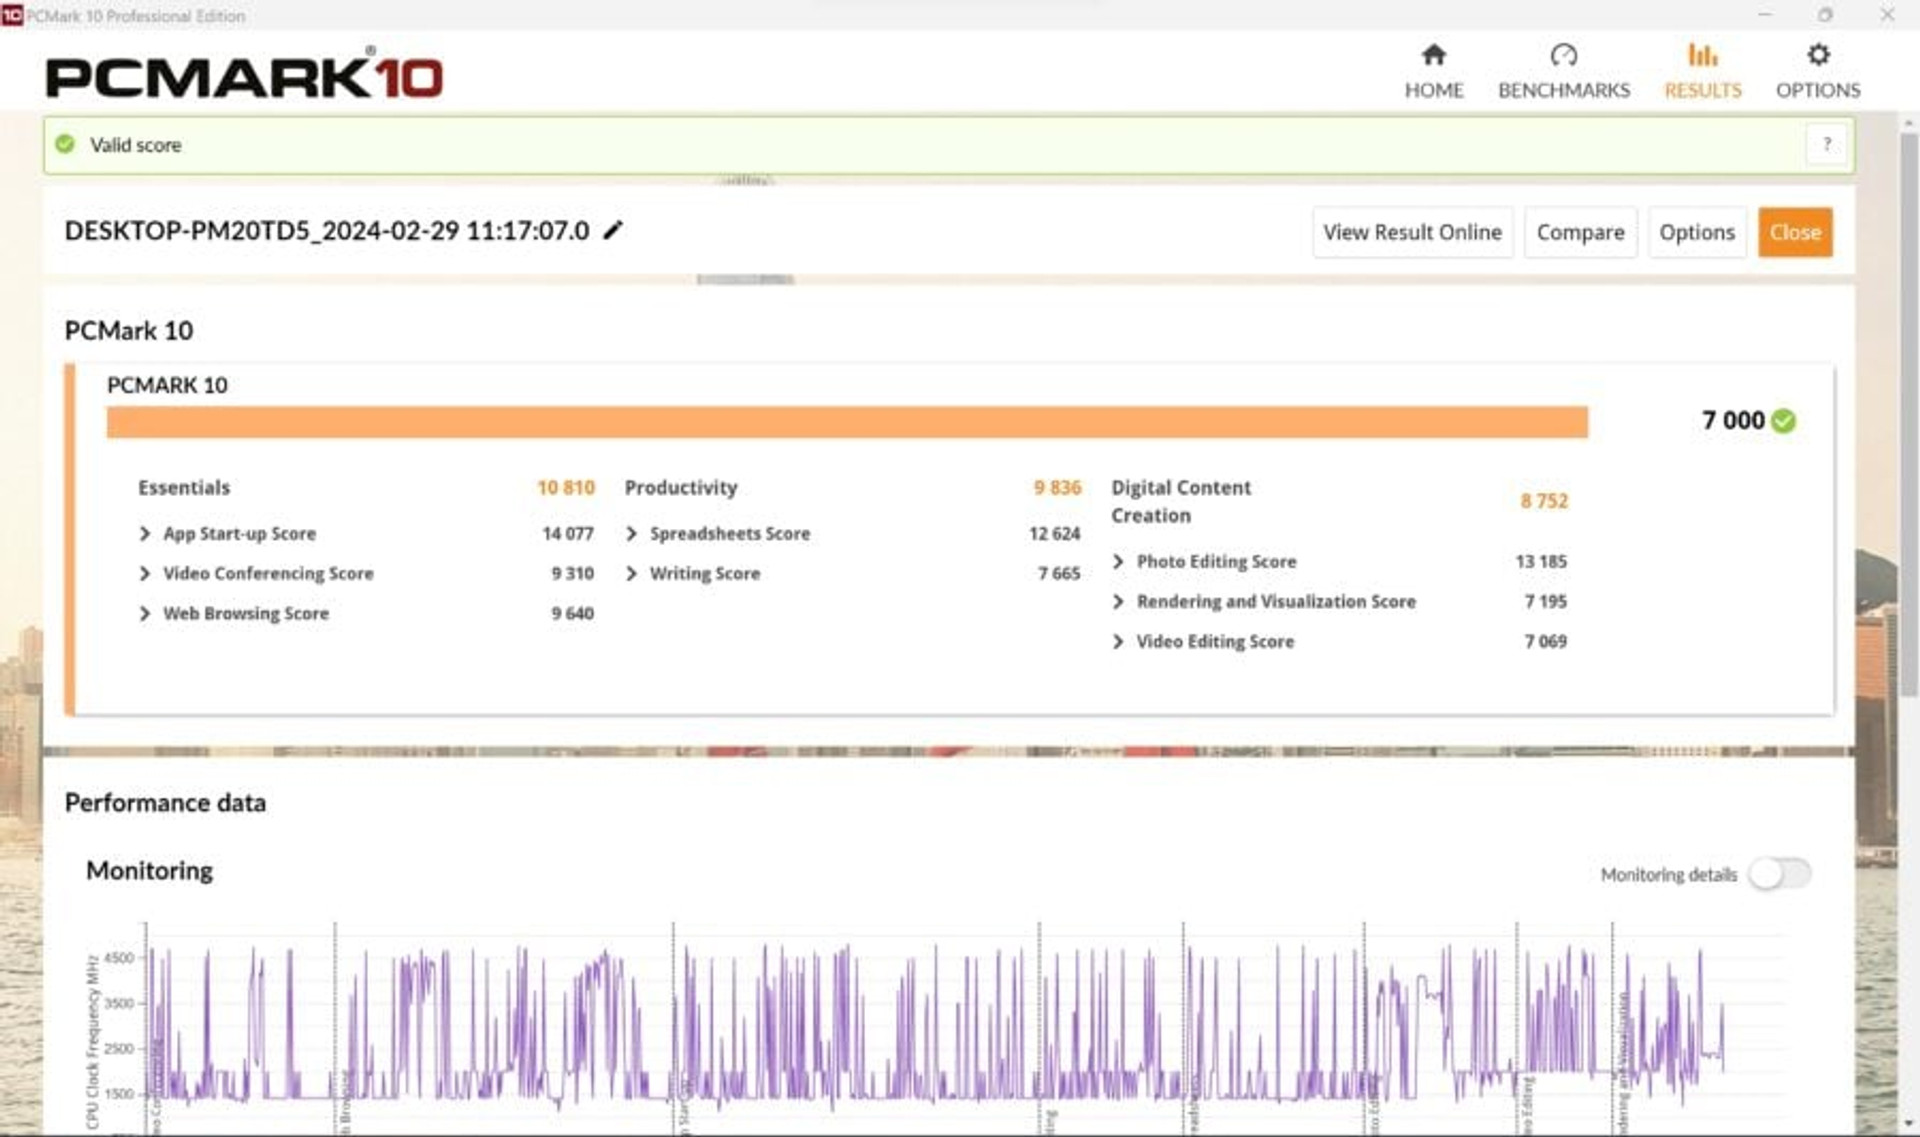Viewport: 1920px width, 1137px height.
Task: Click the Productivity heading
Action: coord(681,487)
